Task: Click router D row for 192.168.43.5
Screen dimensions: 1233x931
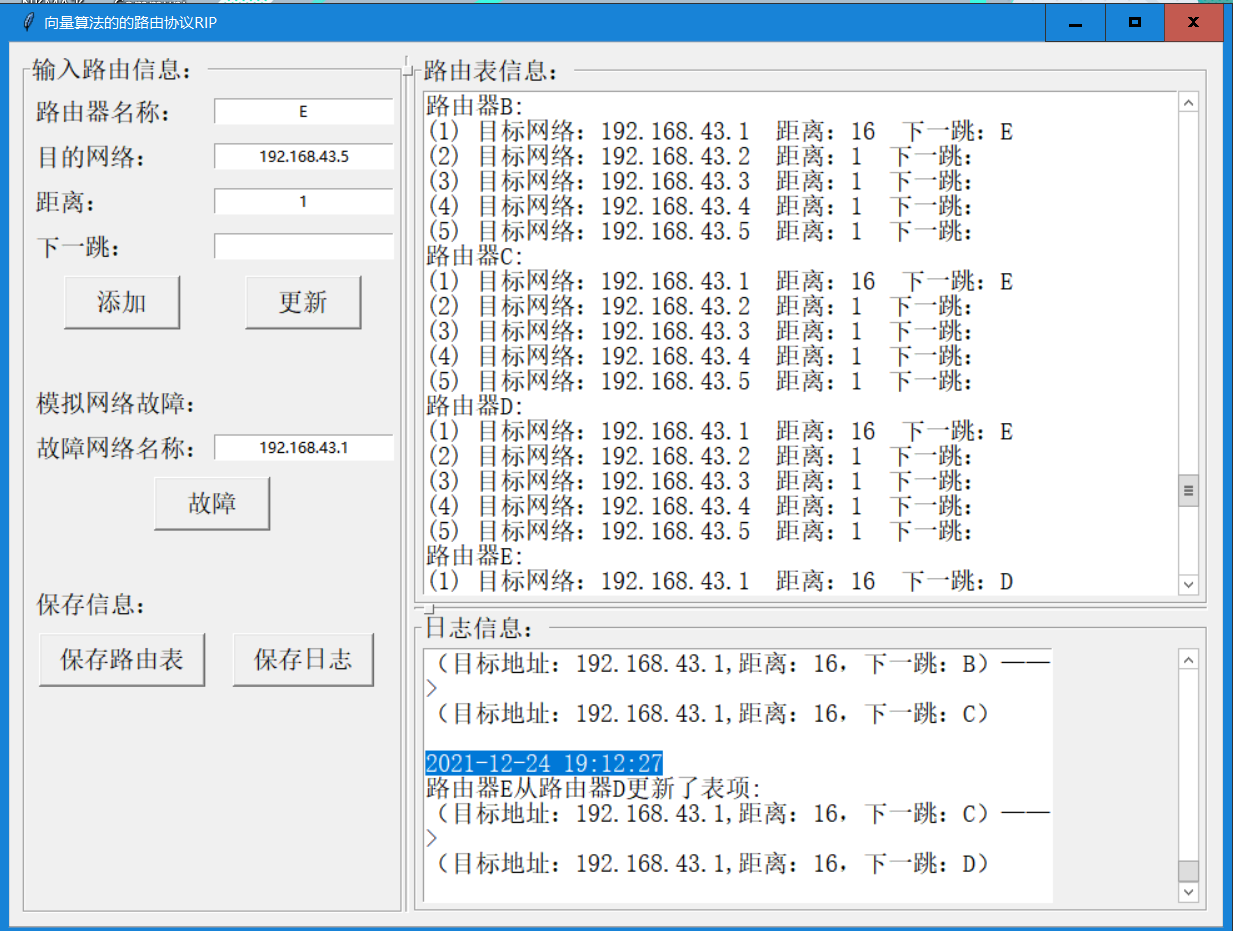Action: (700, 531)
